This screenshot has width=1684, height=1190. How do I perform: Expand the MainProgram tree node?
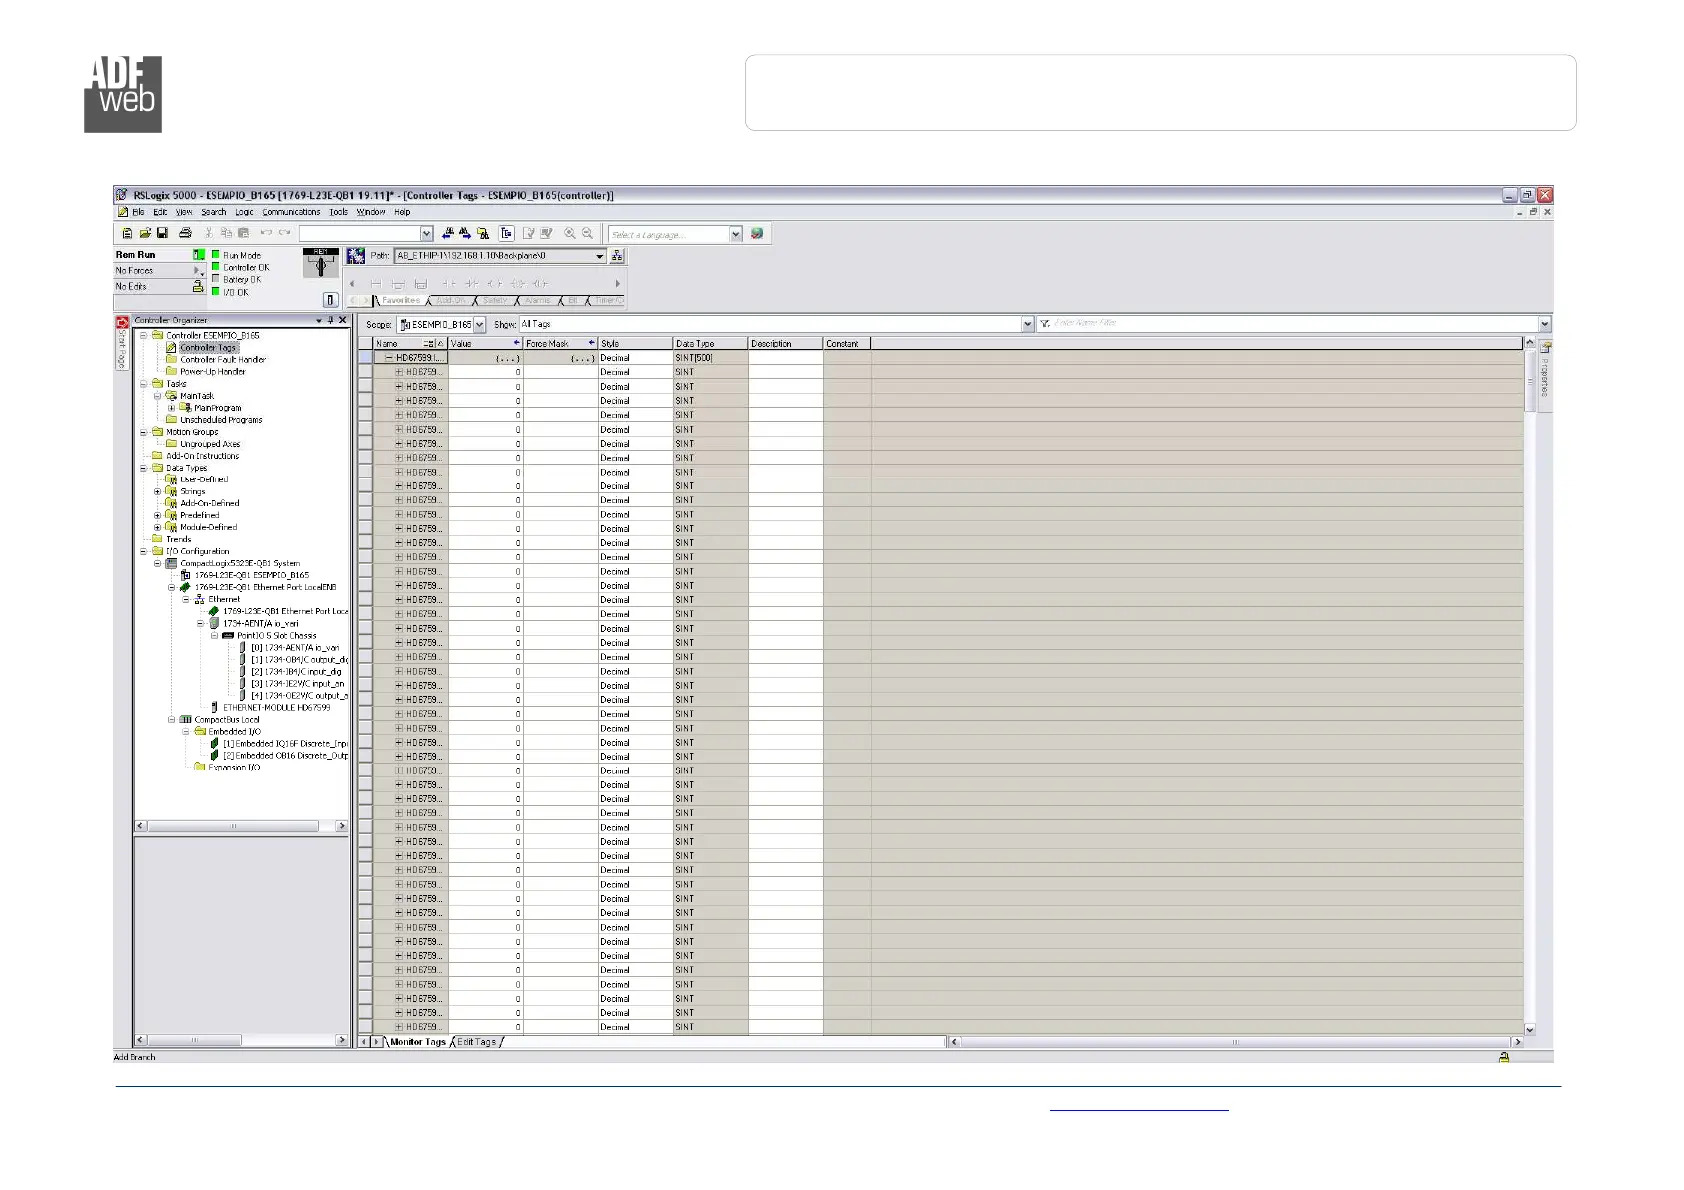tap(171, 408)
